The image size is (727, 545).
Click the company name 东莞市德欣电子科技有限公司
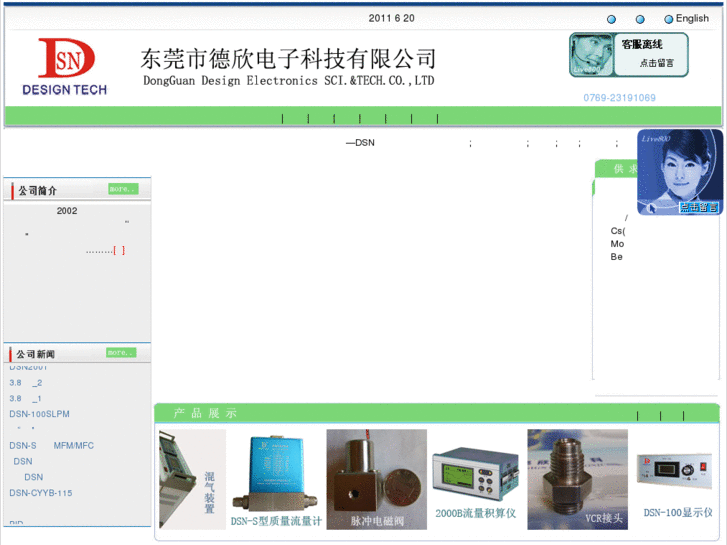[x=288, y=58]
